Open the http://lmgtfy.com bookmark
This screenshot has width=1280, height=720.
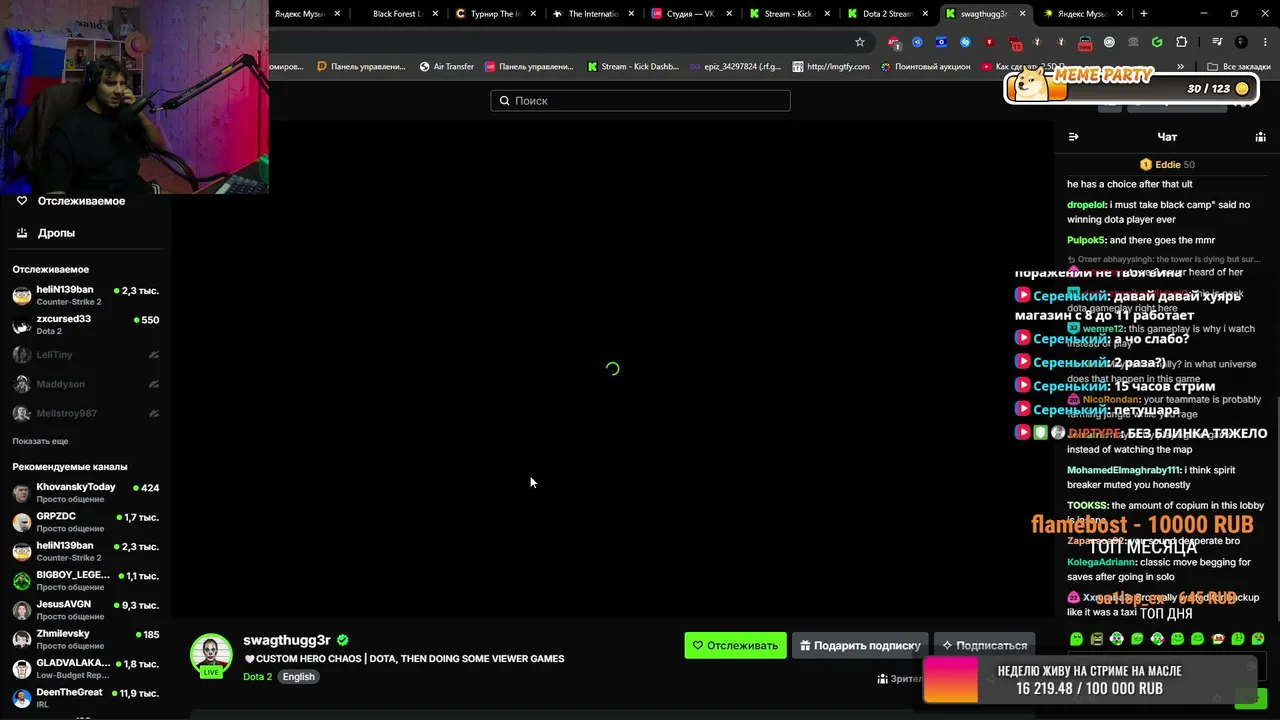pos(831,67)
